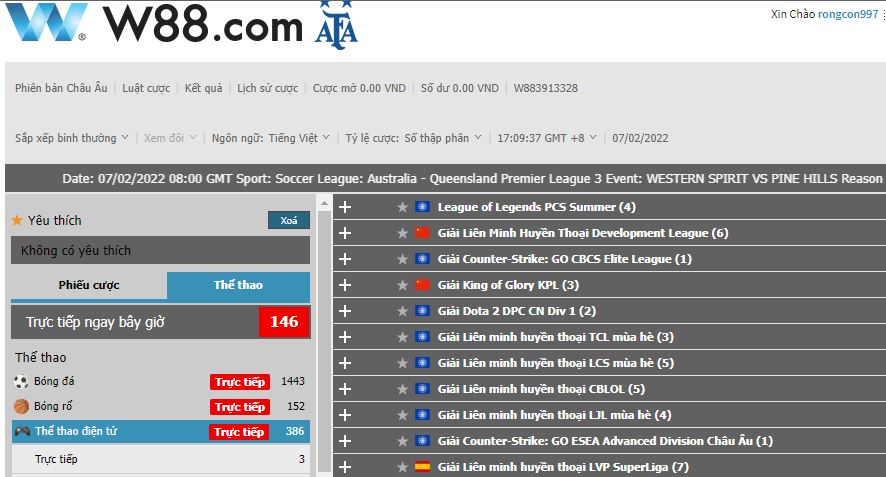Open the Ngôn ngữ: Tiếng Việt dropdown

pyautogui.click(x=271, y=138)
